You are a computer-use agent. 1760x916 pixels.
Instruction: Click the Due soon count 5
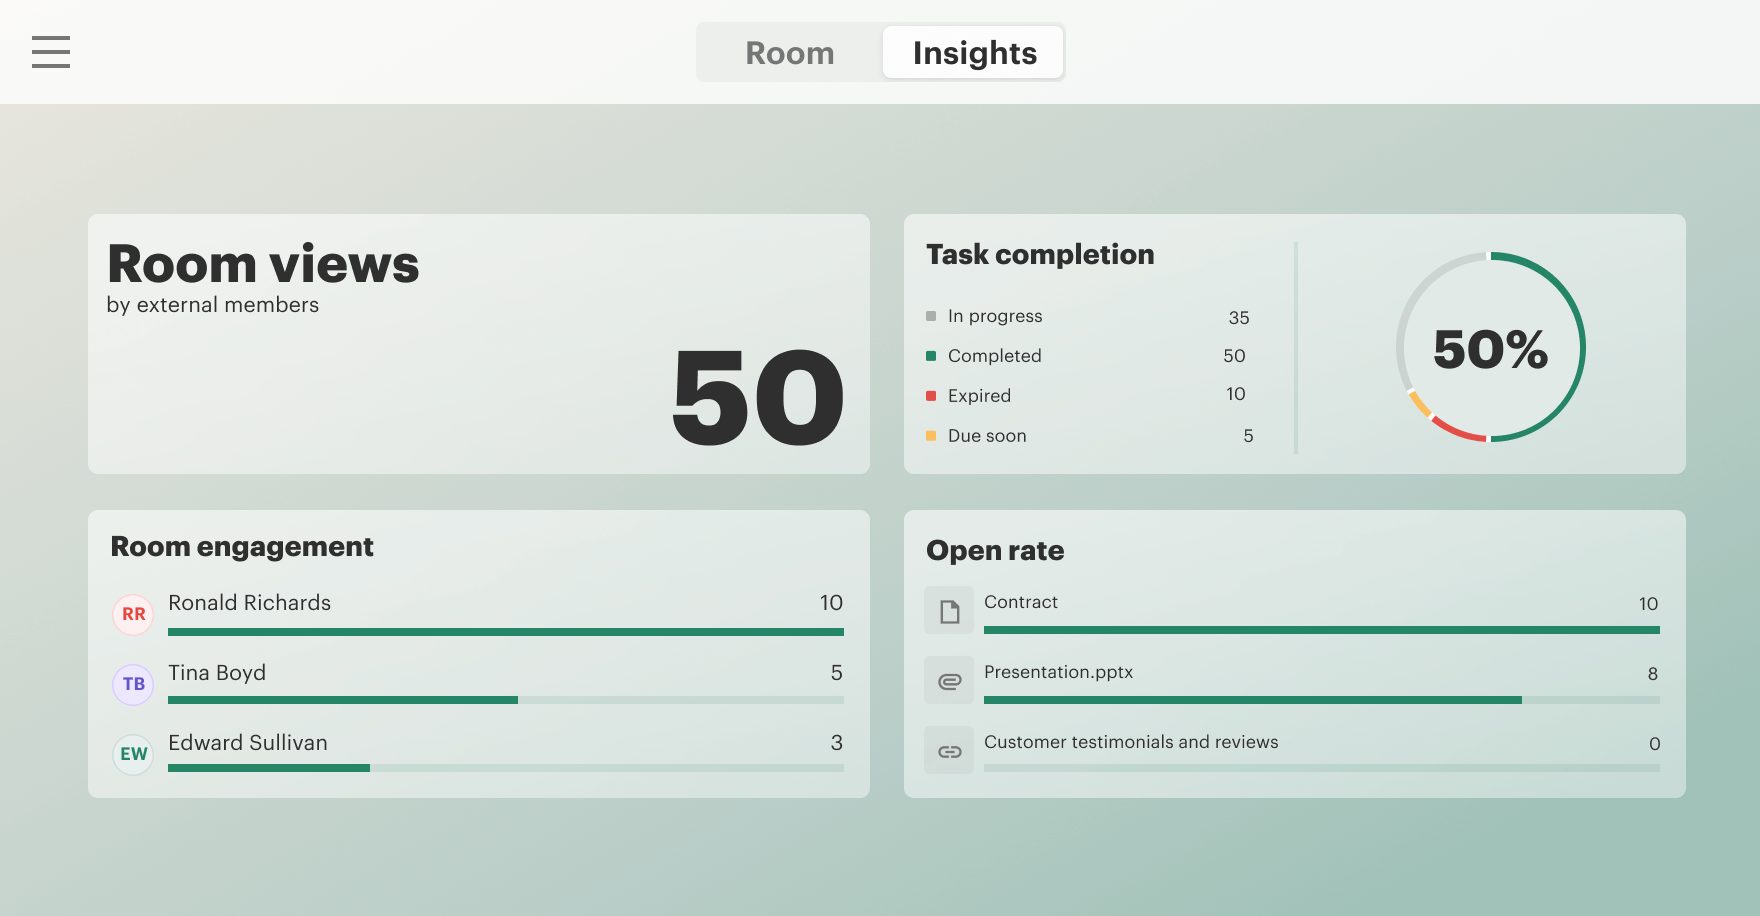[1248, 436]
